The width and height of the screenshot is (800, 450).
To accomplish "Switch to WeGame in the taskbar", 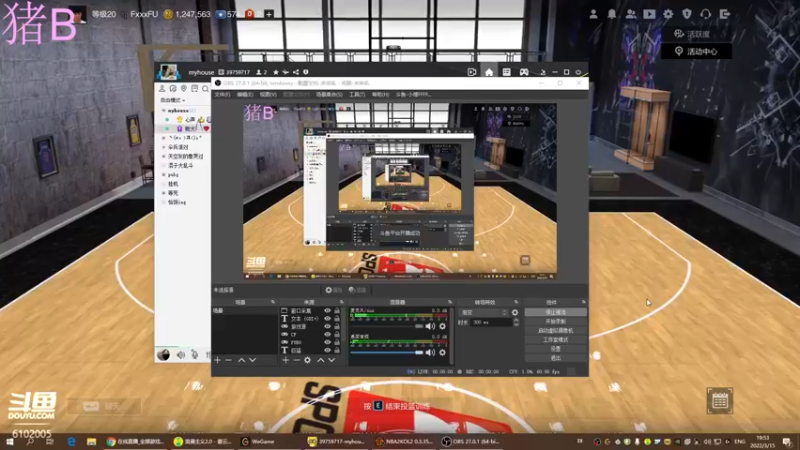I will pos(258,442).
